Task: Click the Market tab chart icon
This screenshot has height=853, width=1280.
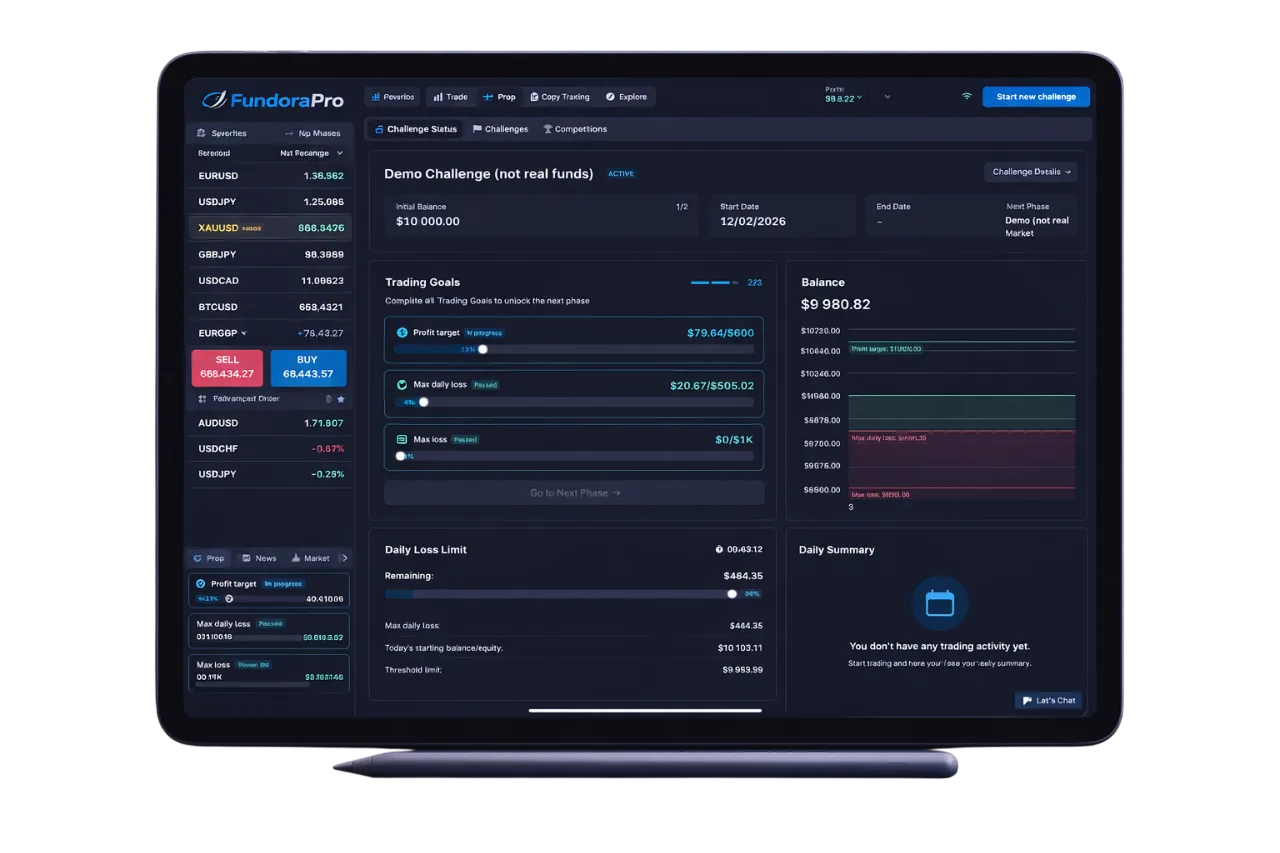Action: pyautogui.click(x=296, y=558)
